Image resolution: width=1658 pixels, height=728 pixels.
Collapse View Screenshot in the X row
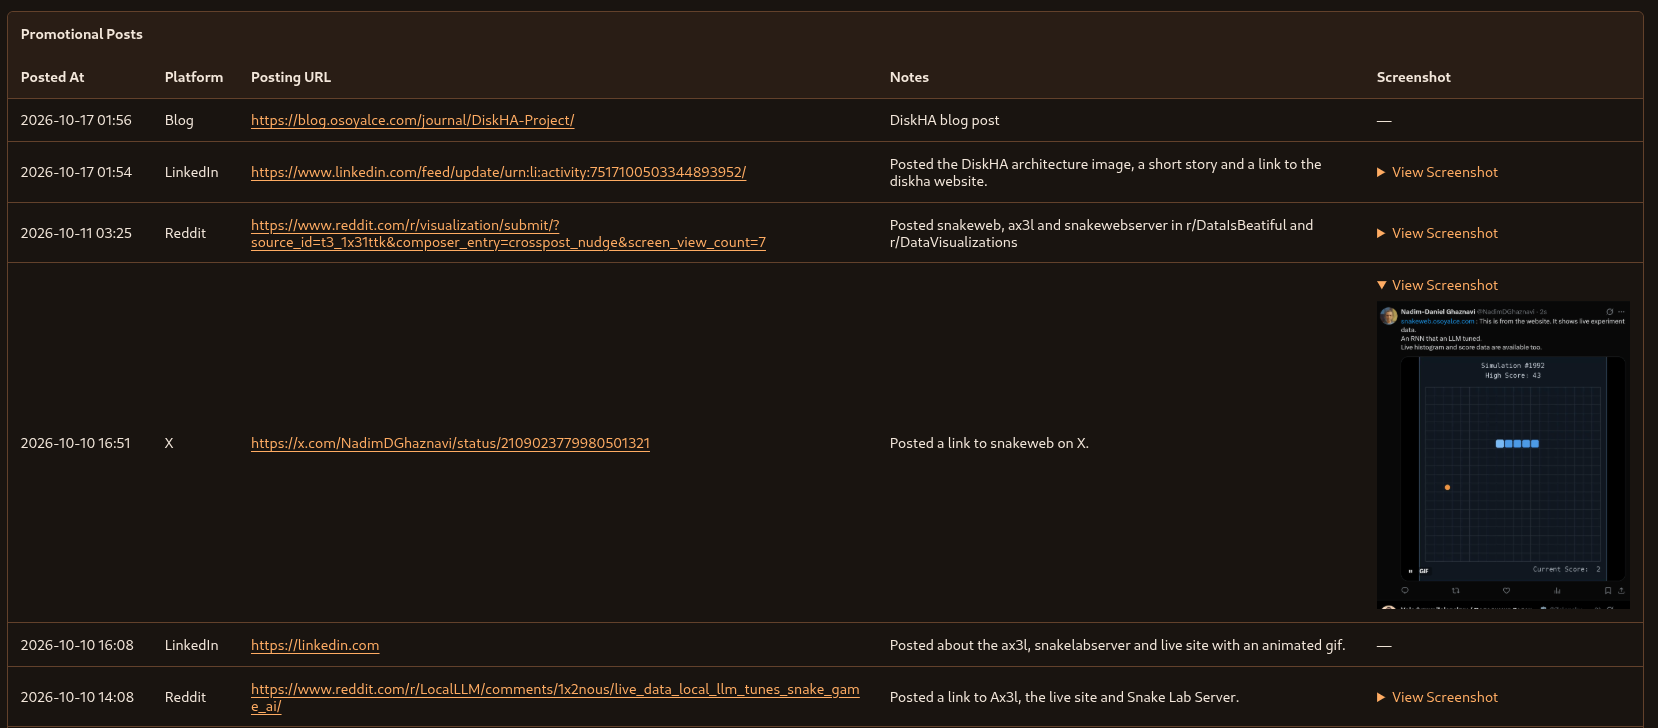(x=1437, y=285)
